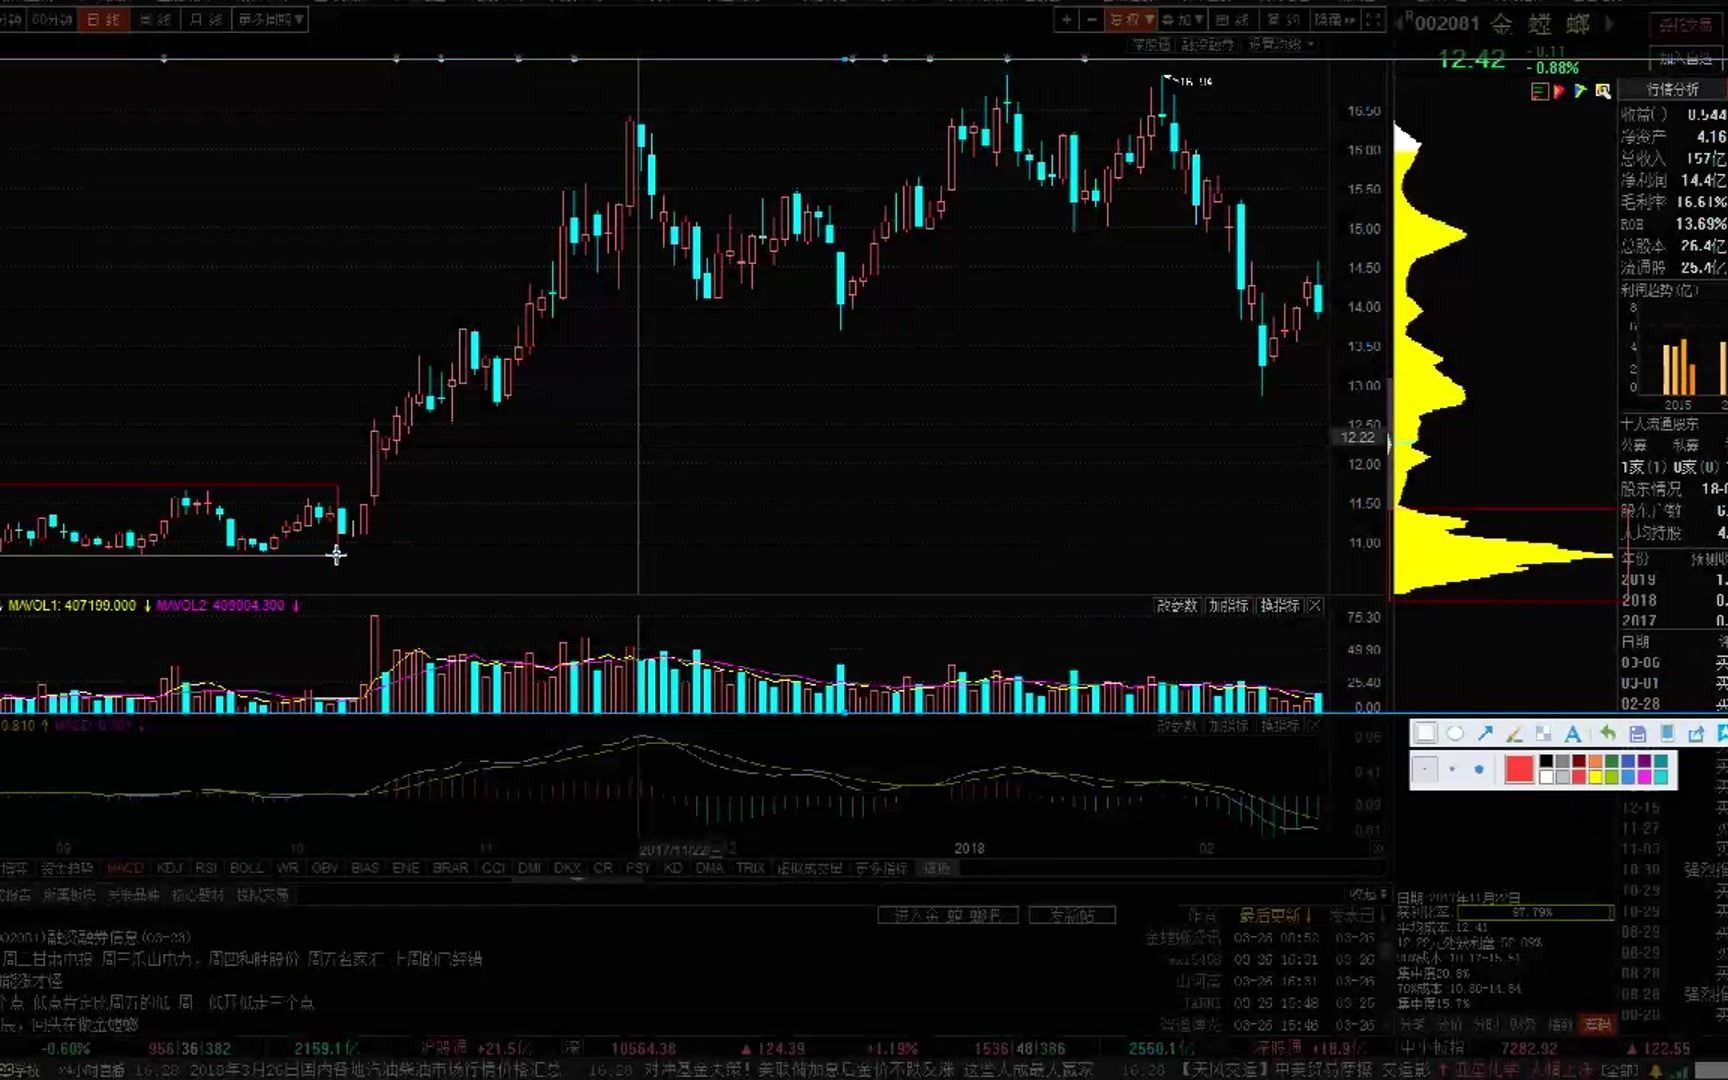Toggle fullscreen chart icon in top toolbar

(1373, 19)
